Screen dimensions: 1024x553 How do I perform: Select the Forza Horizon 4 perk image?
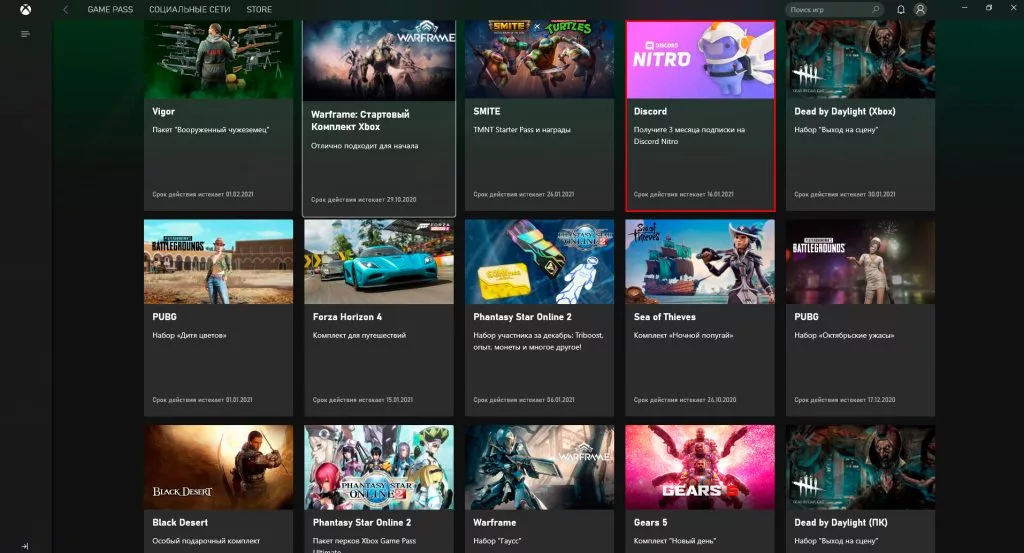coord(379,262)
